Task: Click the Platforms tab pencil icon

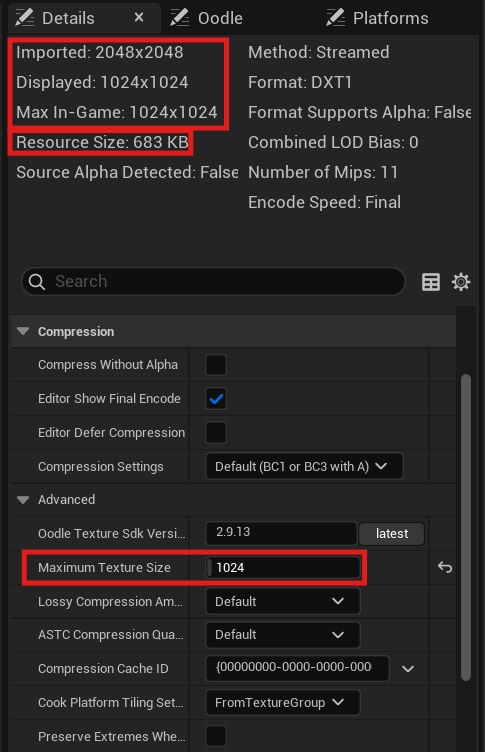Action: (x=335, y=18)
